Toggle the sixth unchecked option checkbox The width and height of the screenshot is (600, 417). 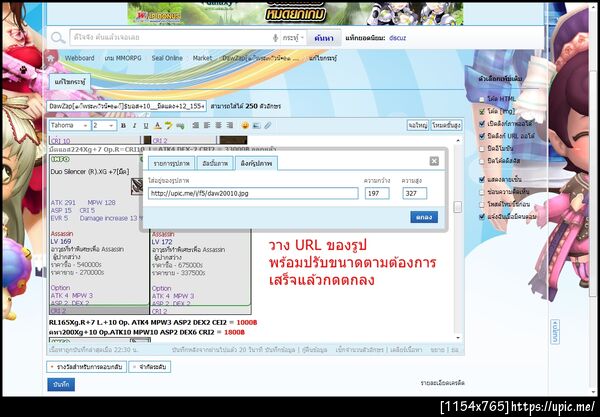482,161
